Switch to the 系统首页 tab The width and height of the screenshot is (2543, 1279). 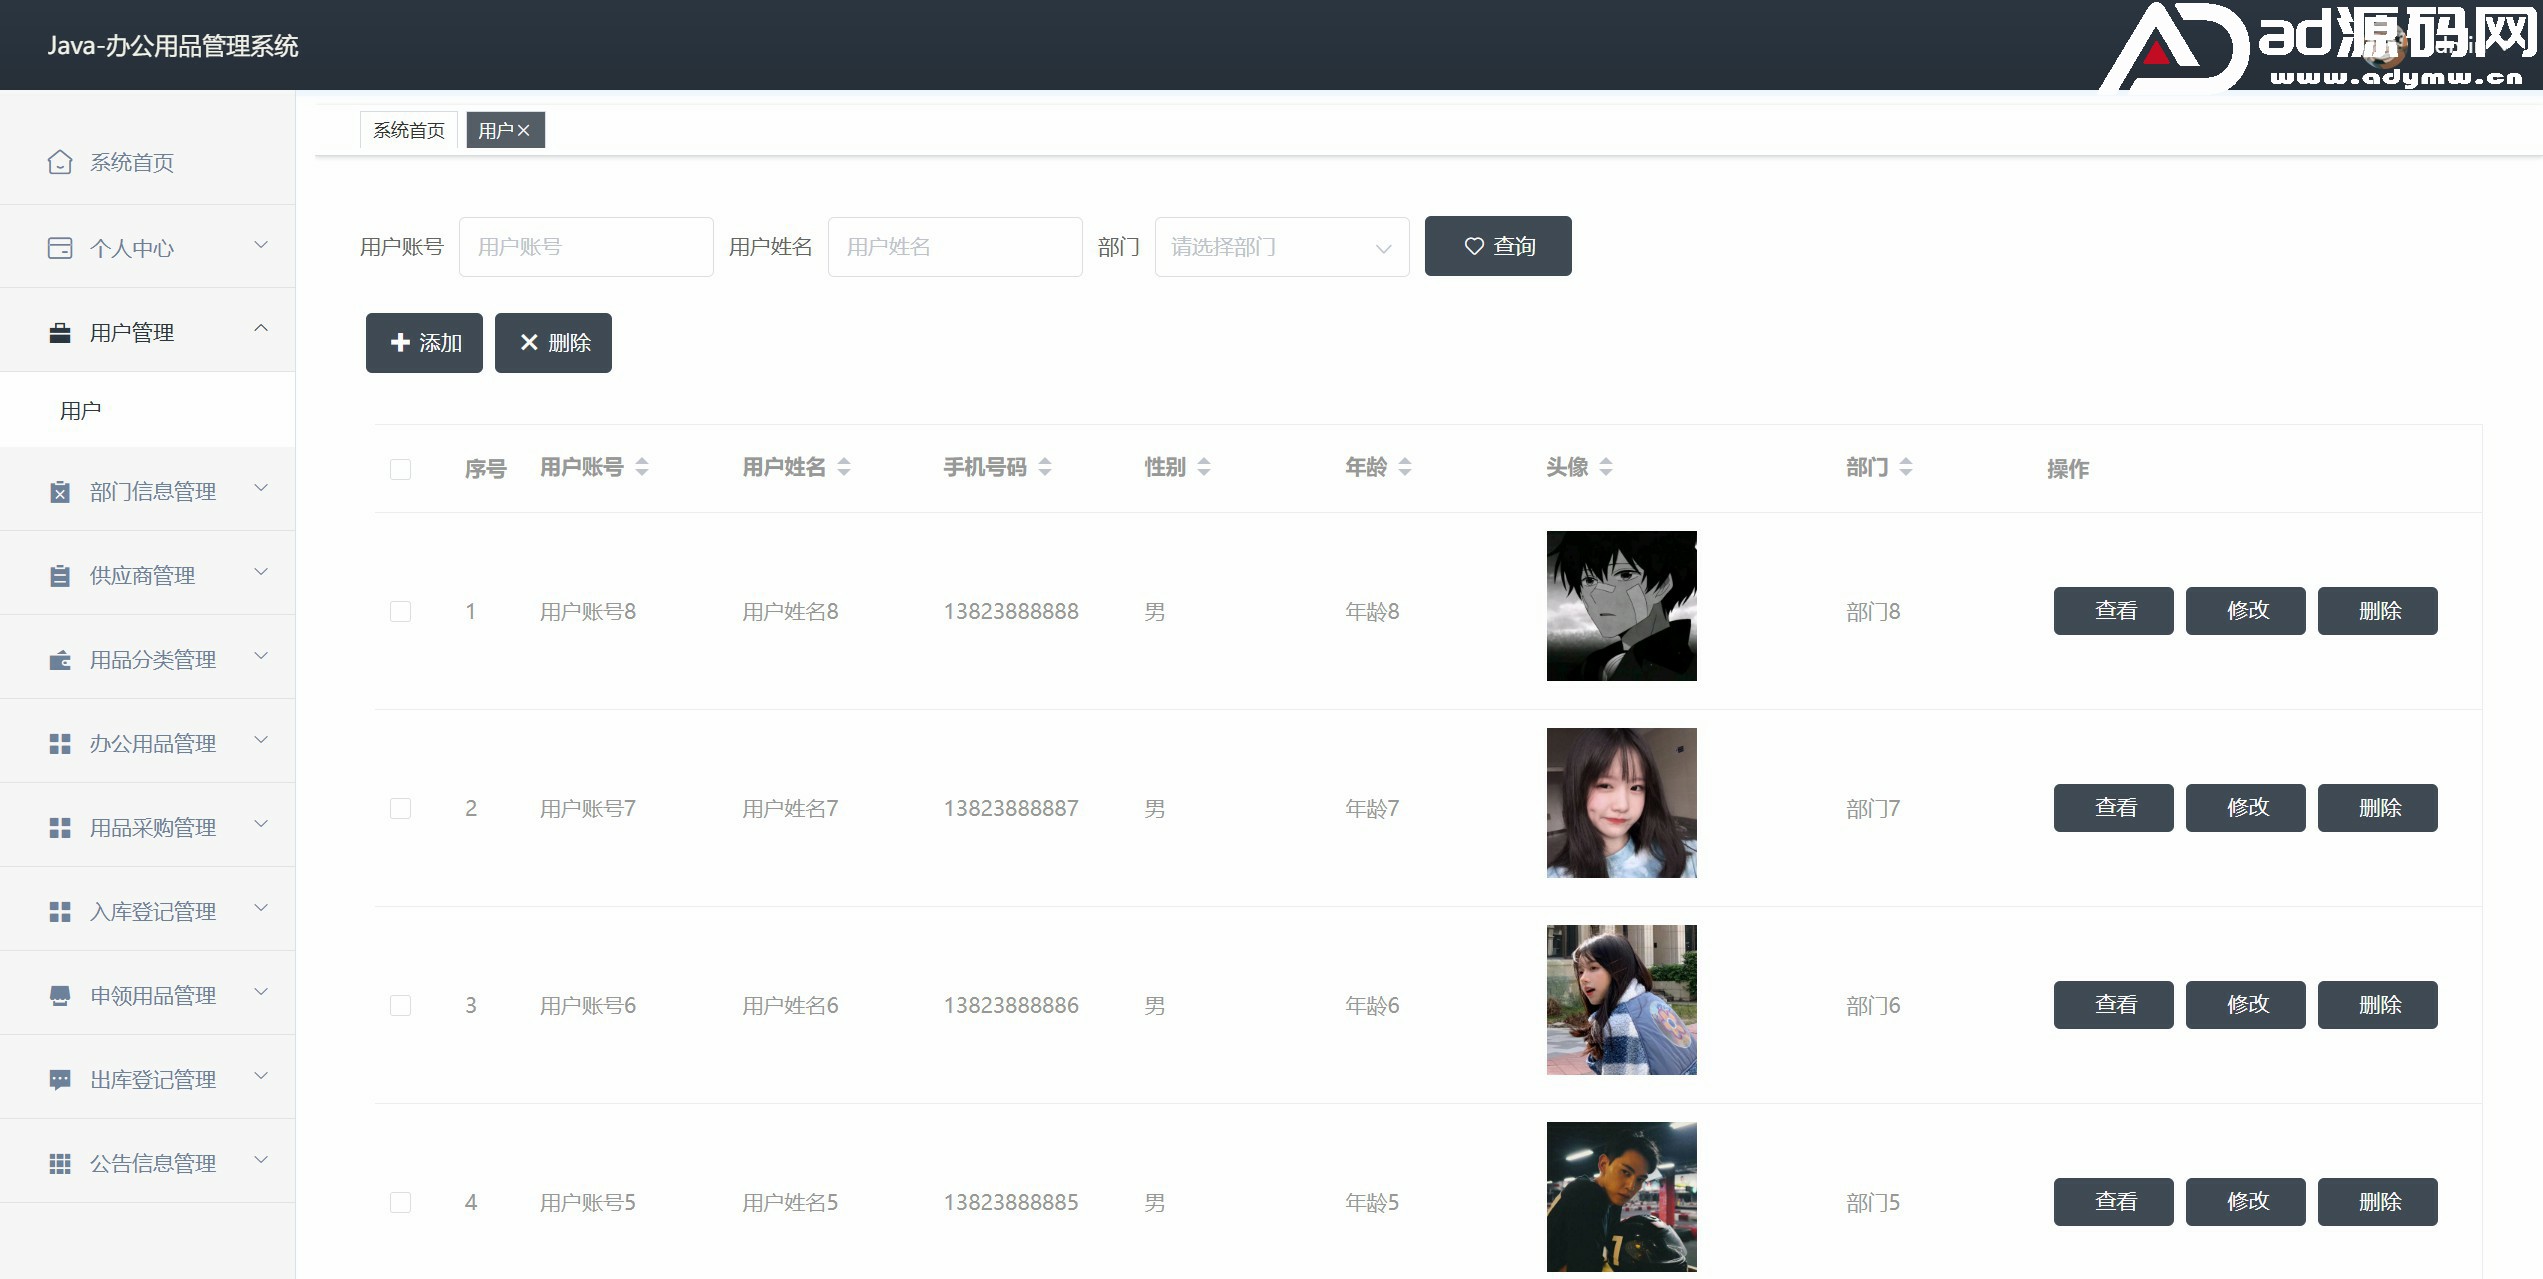pos(408,131)
